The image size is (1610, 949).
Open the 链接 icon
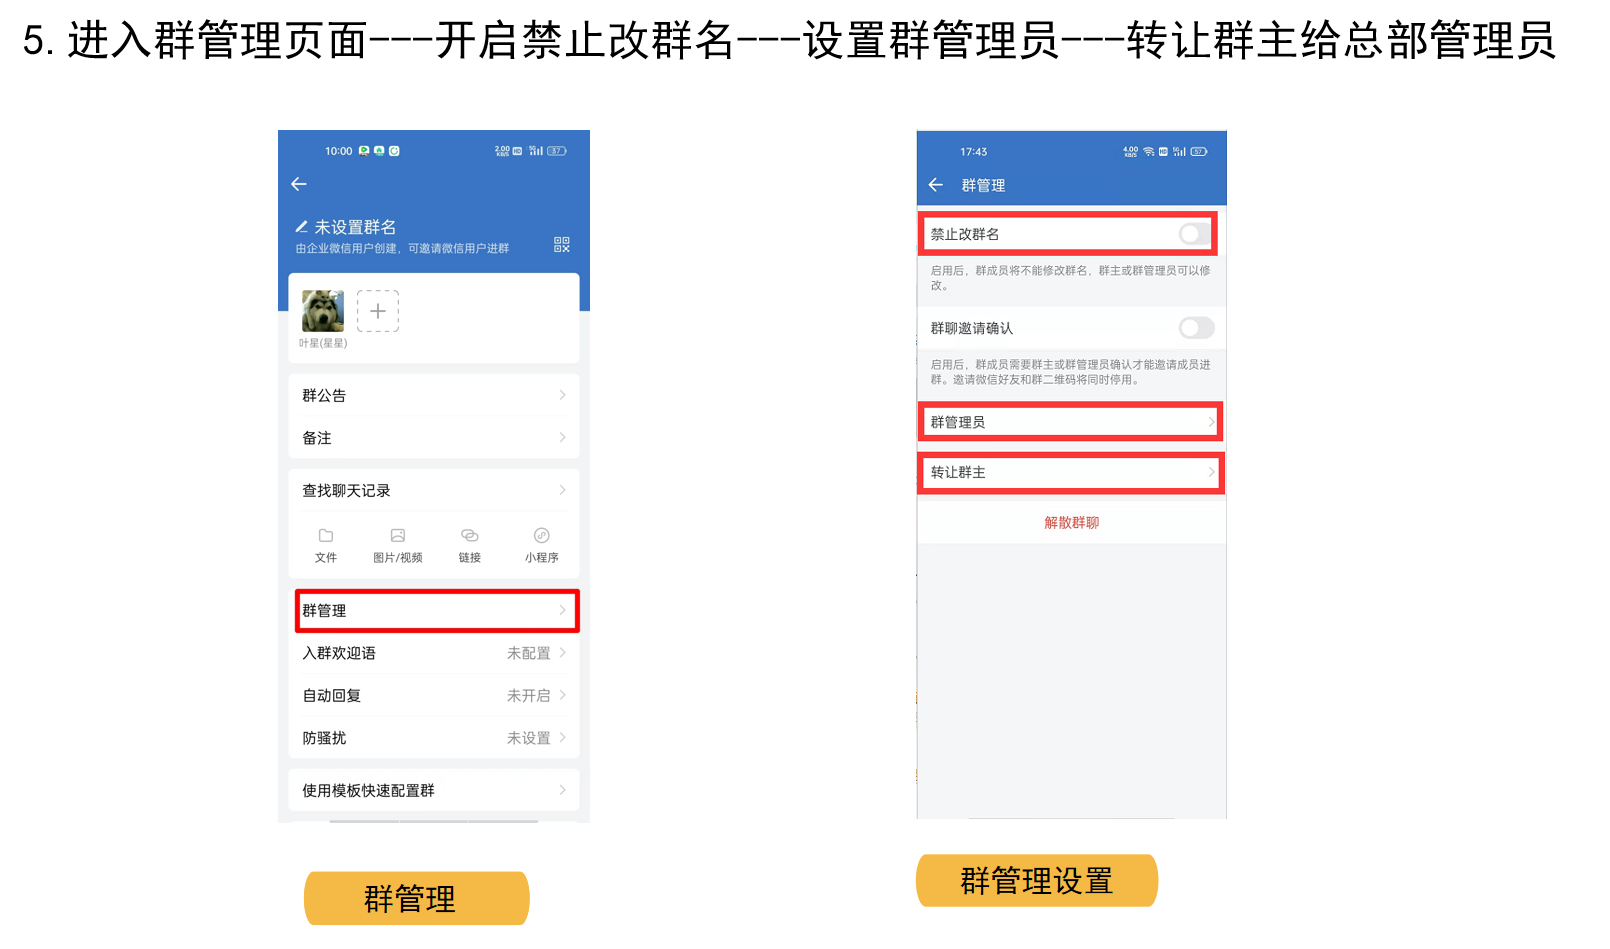tap(470, 536)
